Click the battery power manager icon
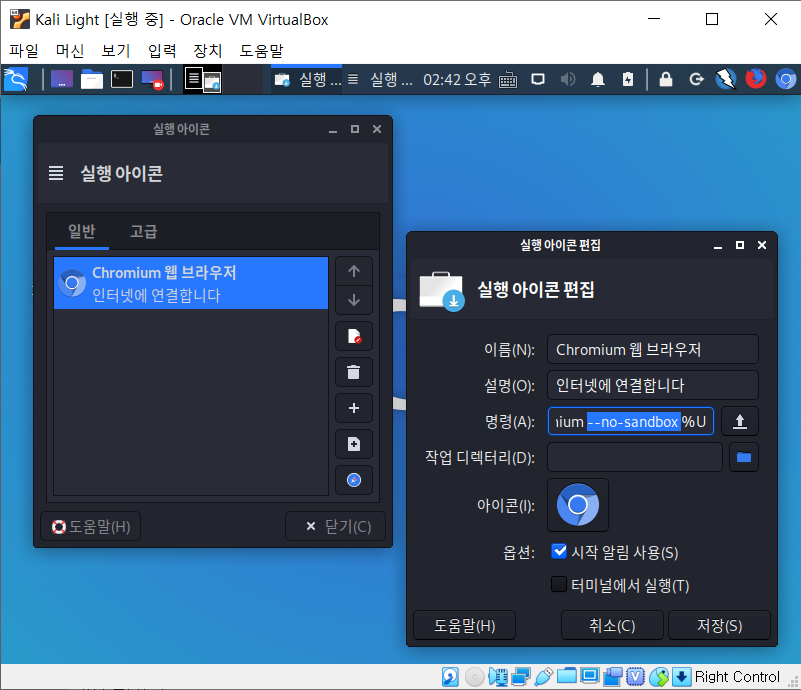801x690 pixels. (628, 79)
